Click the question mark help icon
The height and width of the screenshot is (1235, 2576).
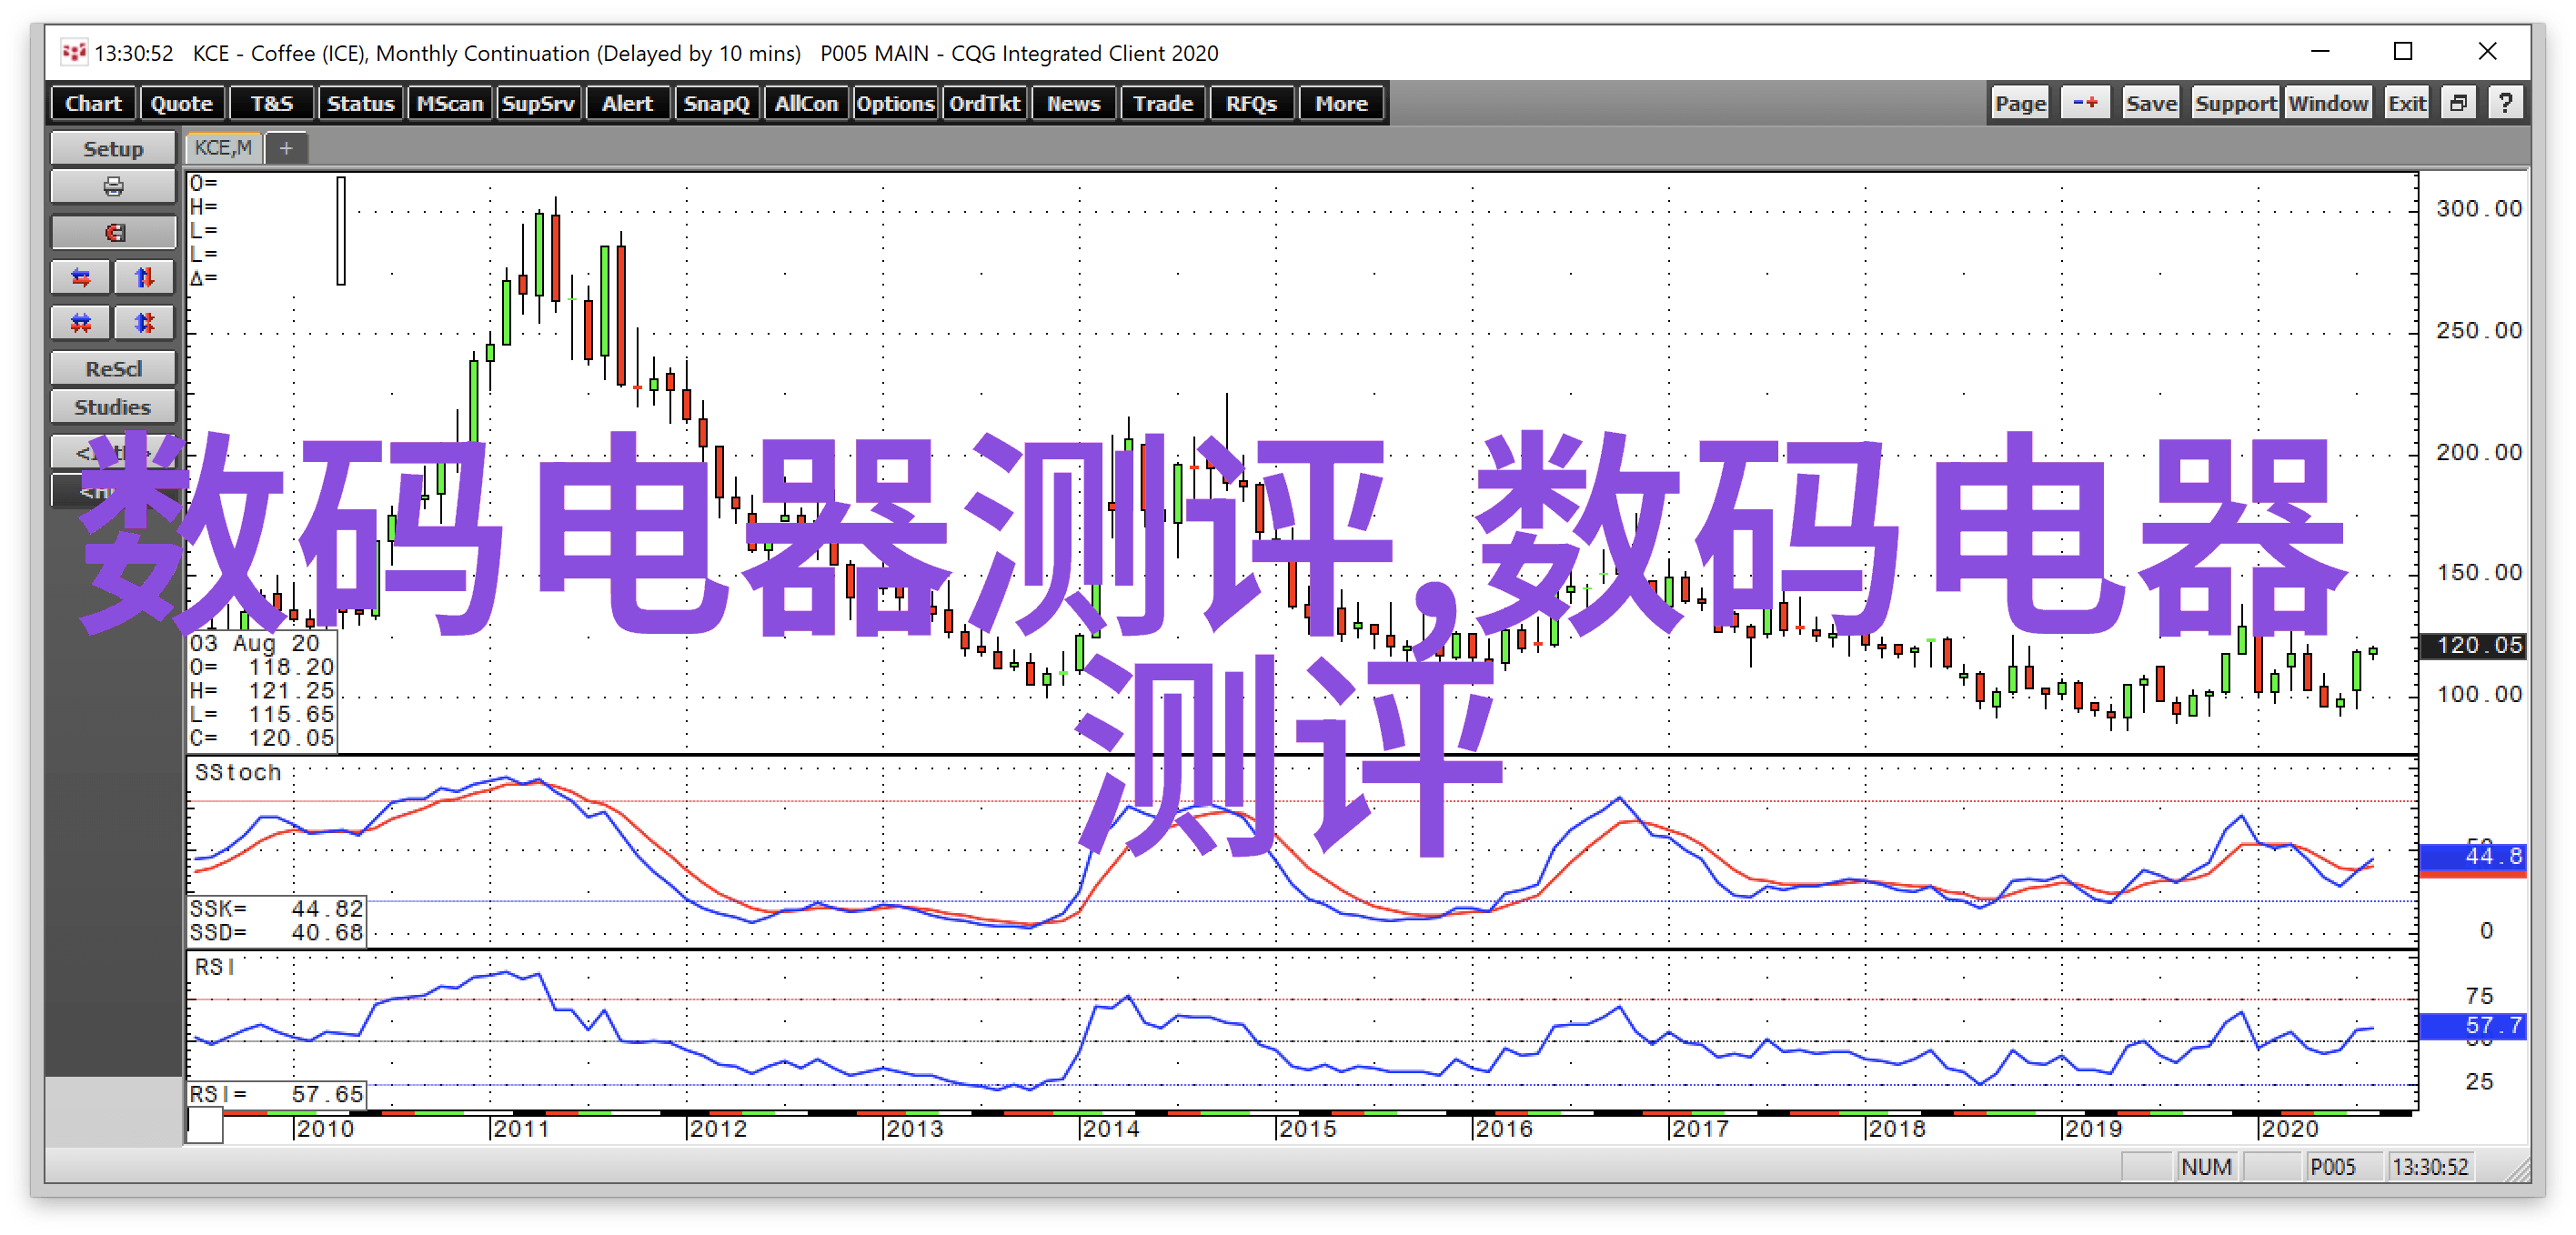[x=2505, y=103]
